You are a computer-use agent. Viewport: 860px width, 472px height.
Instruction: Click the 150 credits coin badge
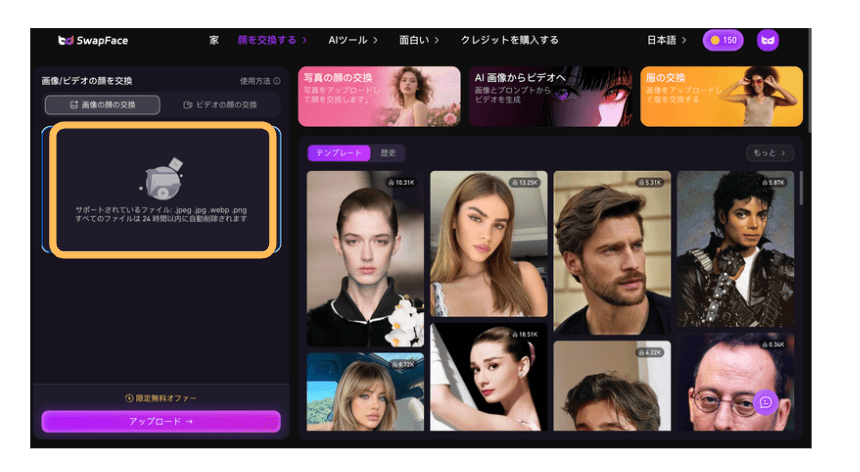(x=723, y=40)
